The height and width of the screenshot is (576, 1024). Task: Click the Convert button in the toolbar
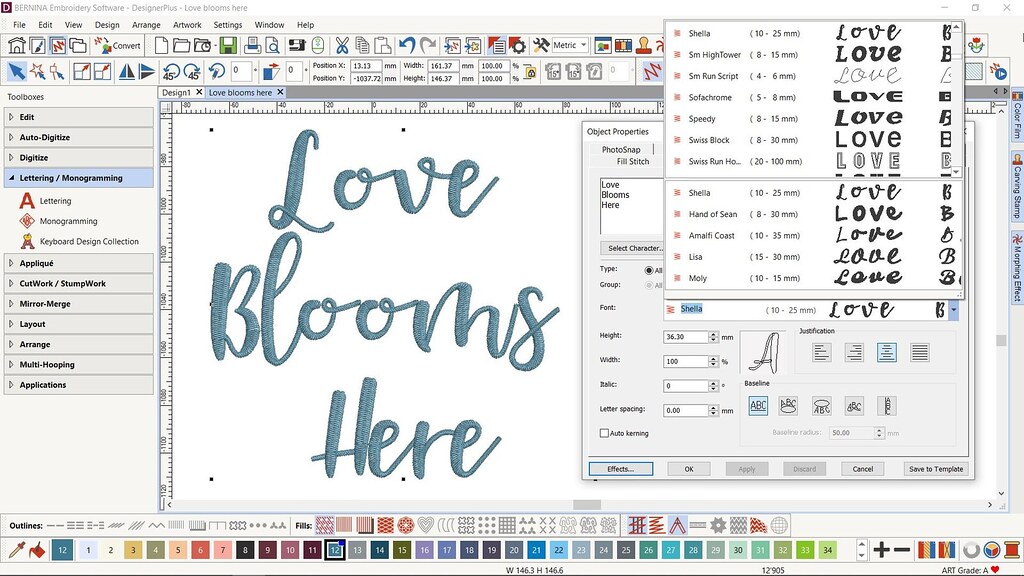(119, 44)
